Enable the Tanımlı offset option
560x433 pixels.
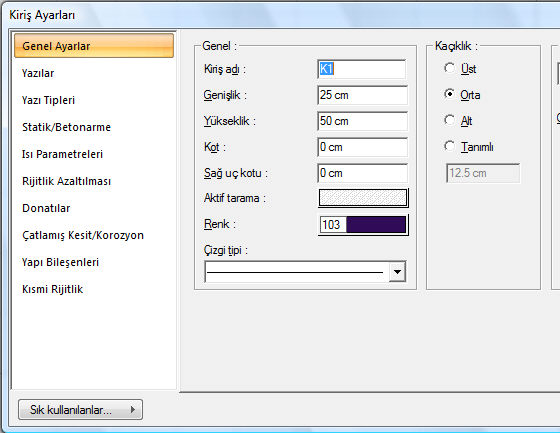point(449,146)
